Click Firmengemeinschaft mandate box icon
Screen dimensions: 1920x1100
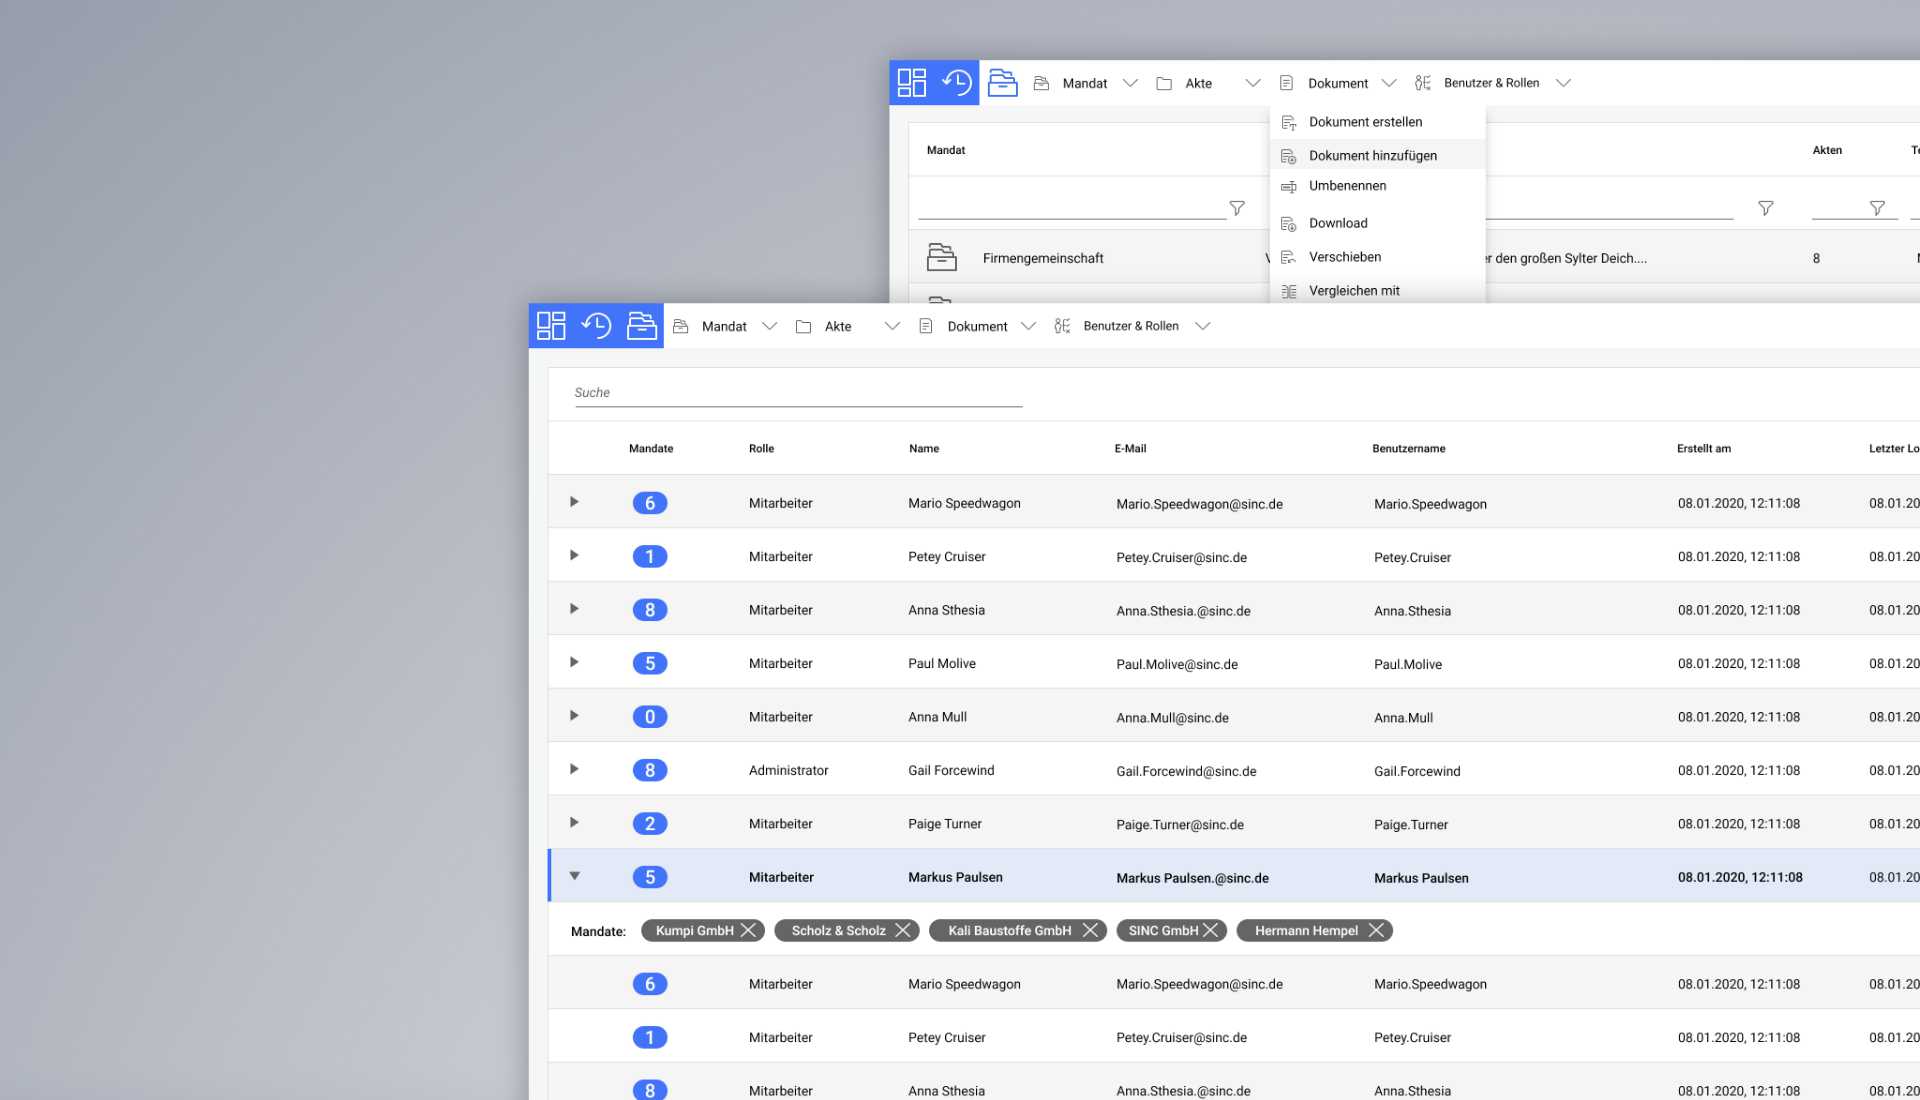pyautogui.click(x=941, y=258)
